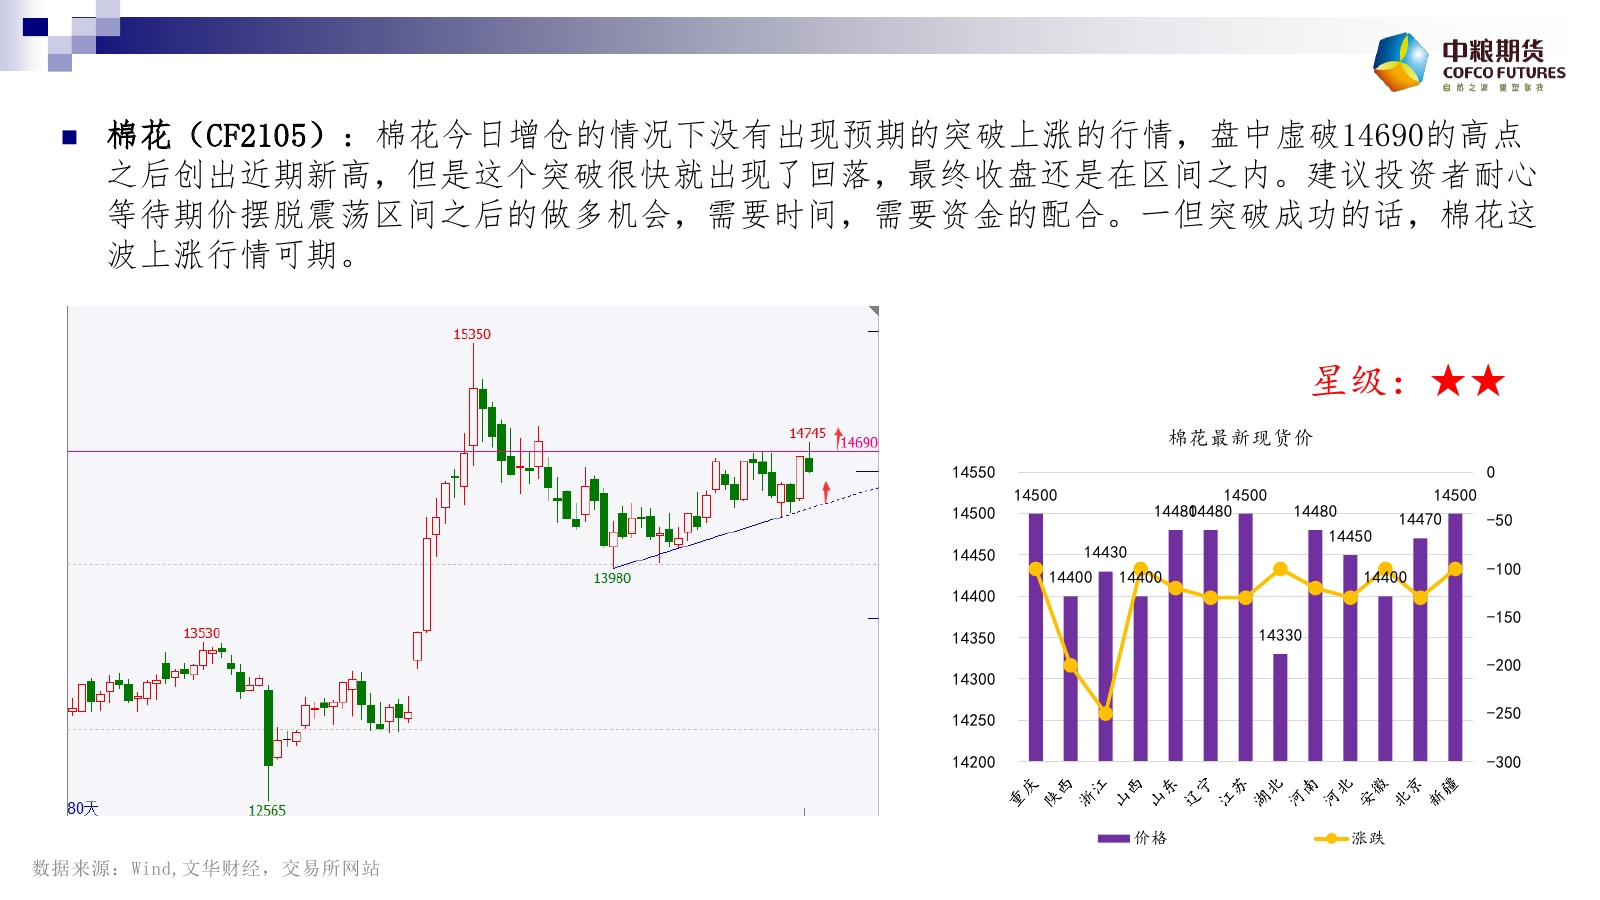Click the 棉花最新现货价 chart title

pyautogui.click(x=1240, y=437)
